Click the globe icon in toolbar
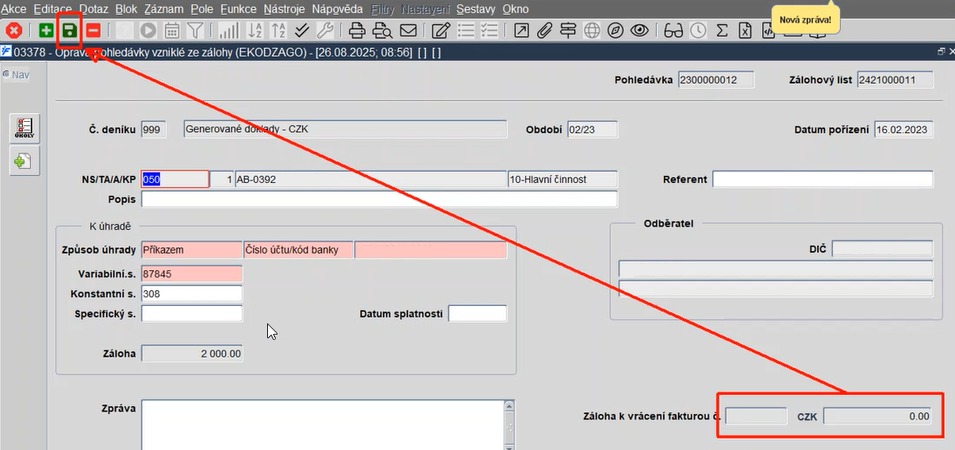 591,30
